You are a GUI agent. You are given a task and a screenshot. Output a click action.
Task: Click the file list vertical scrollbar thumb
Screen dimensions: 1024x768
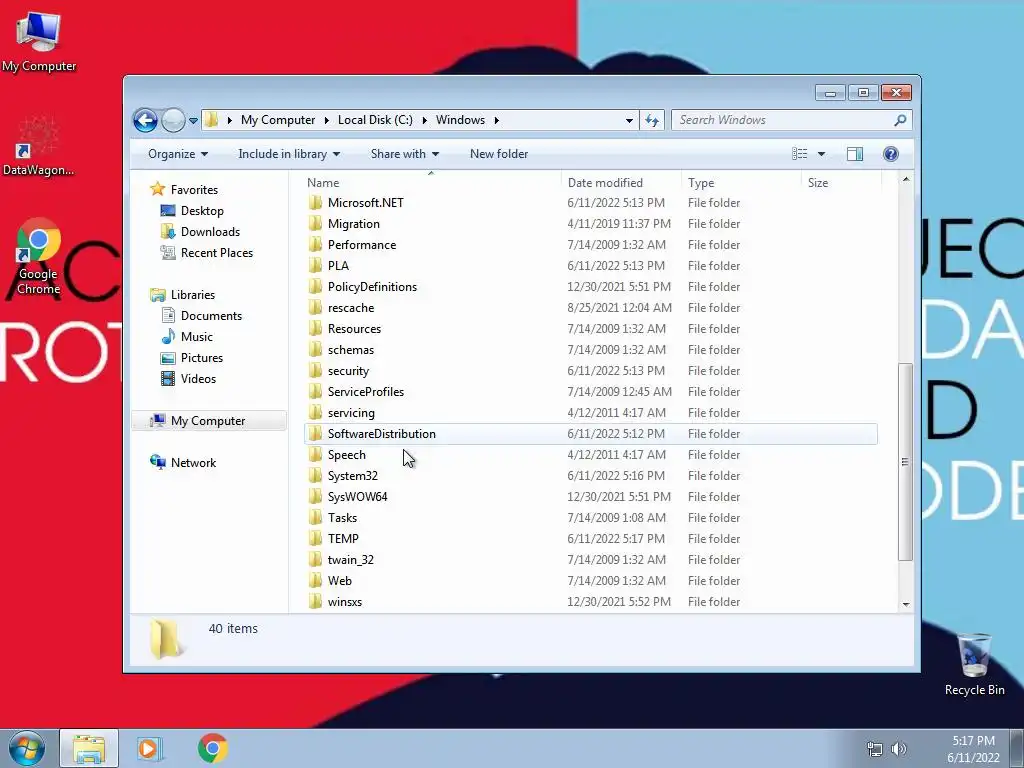point(905,462)
